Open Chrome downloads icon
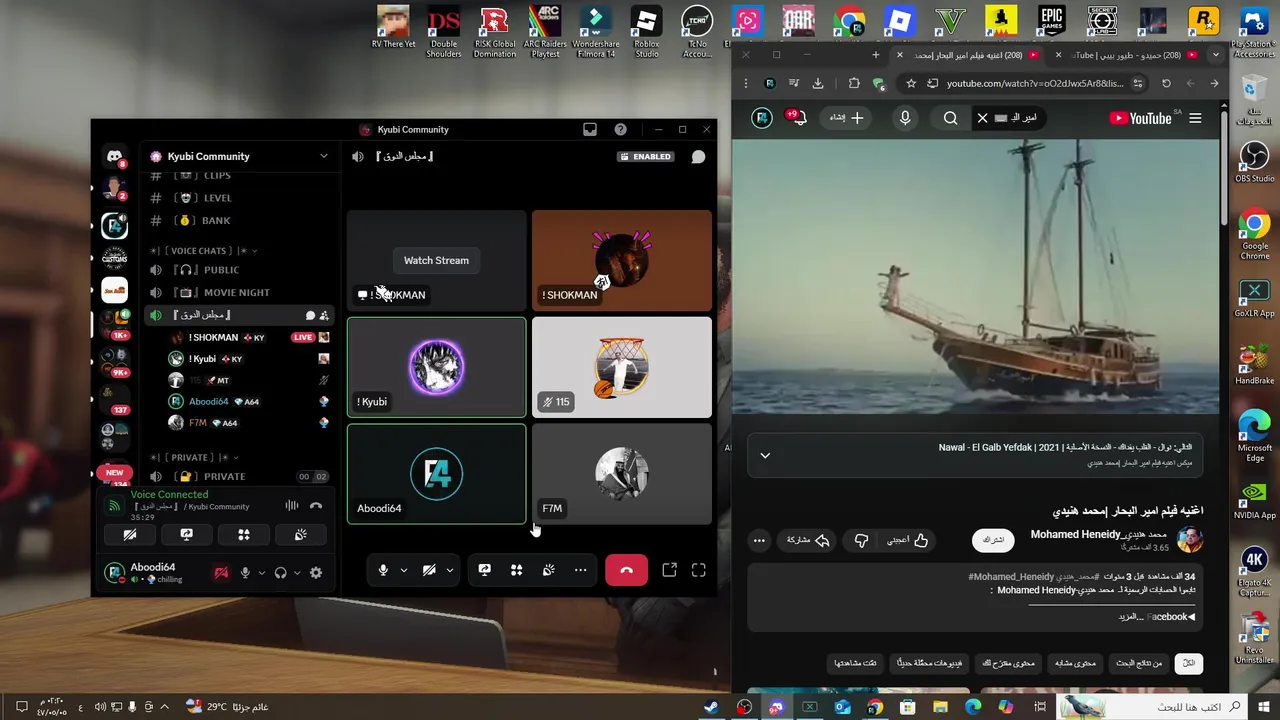 tap(818, 84)
